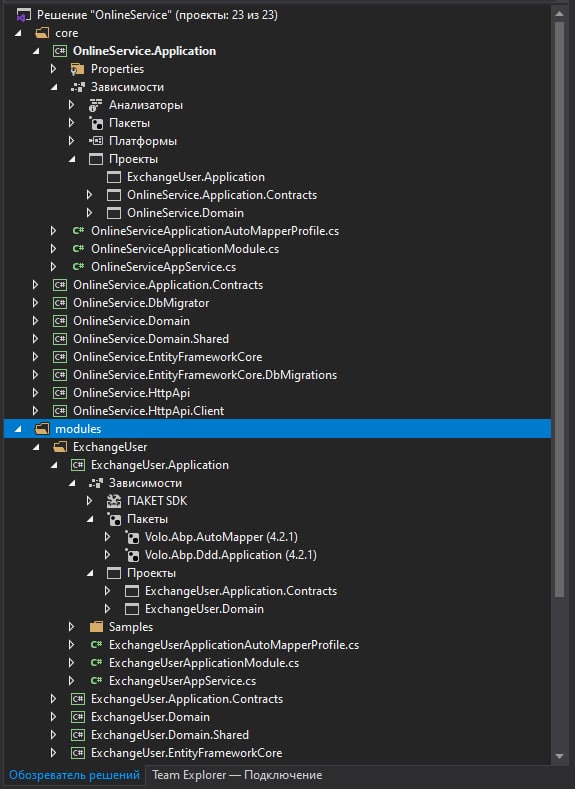Viewport: 575px width, 789px height.
Task: Select ExchangeUserApplicationModule.cs file
Action: (204, 663)
